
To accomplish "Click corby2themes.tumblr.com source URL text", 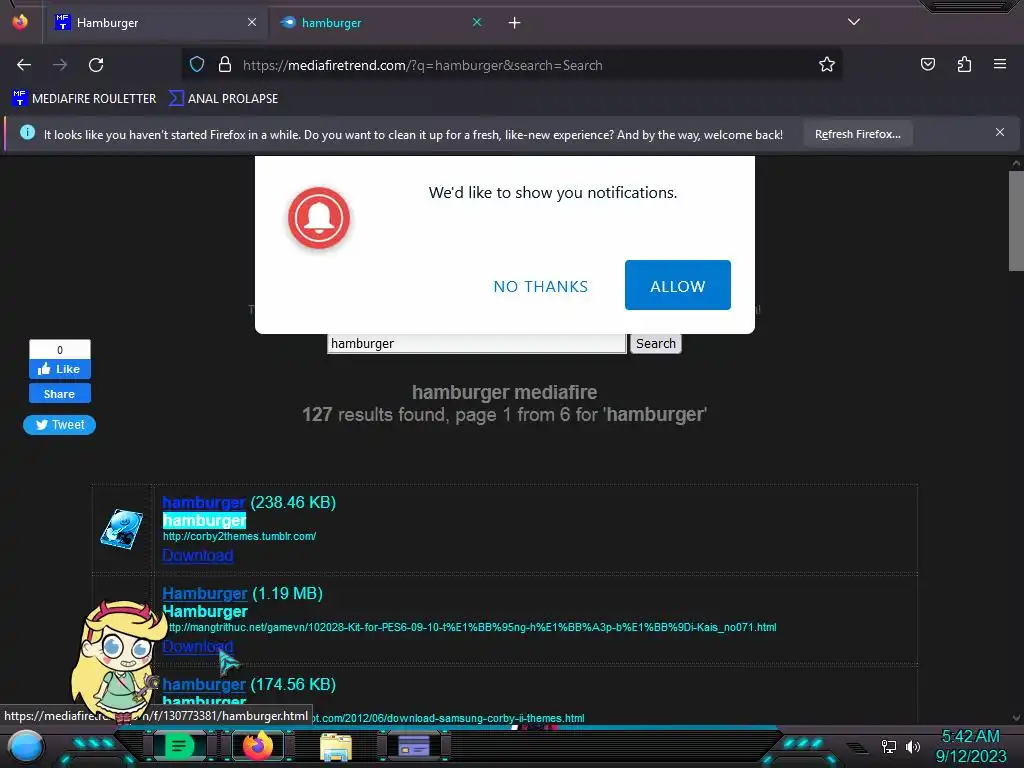I will (239, 536).
